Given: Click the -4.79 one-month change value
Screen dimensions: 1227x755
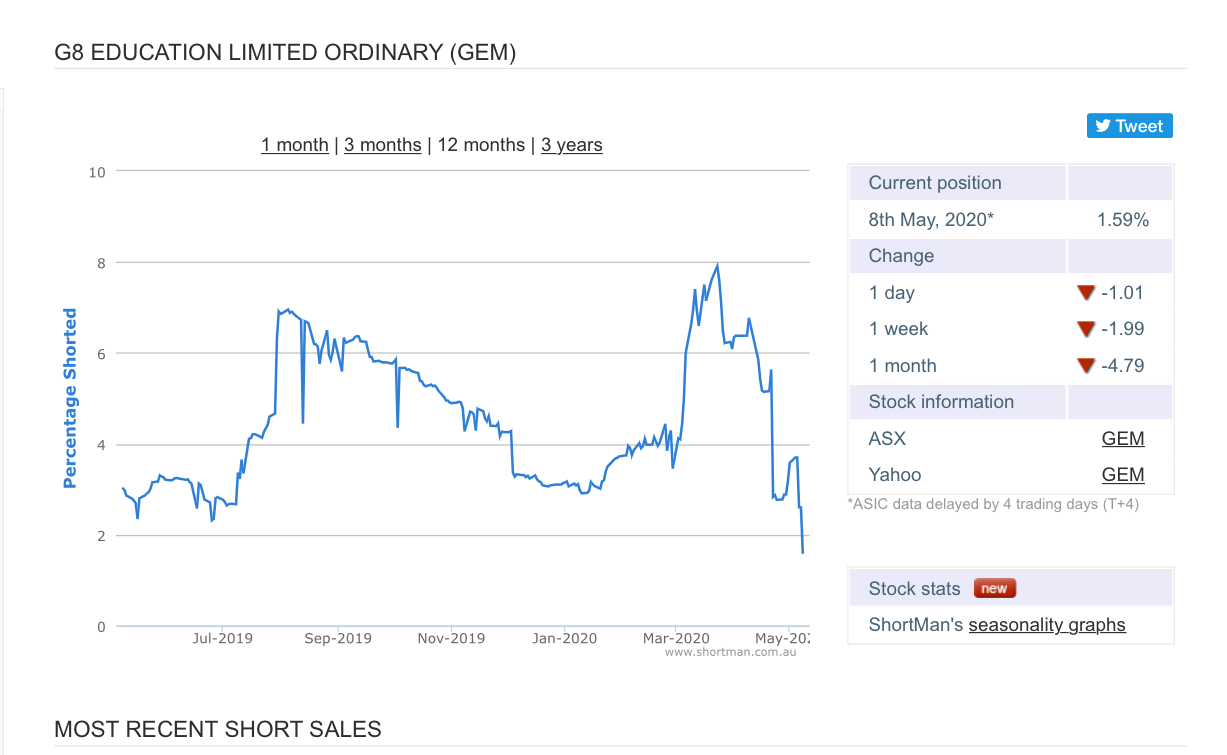Looking at the screenshot, I should 1123,366.
